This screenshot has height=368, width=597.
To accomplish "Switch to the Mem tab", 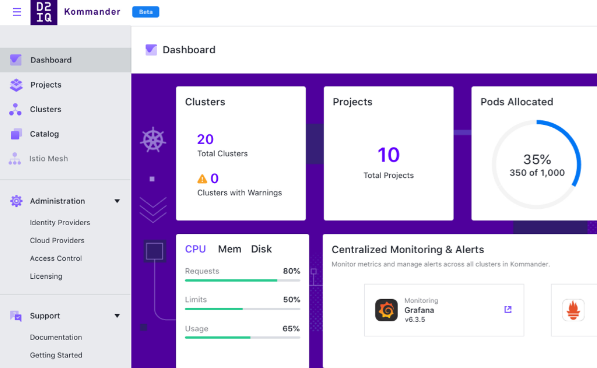I will tap(230, 249).
